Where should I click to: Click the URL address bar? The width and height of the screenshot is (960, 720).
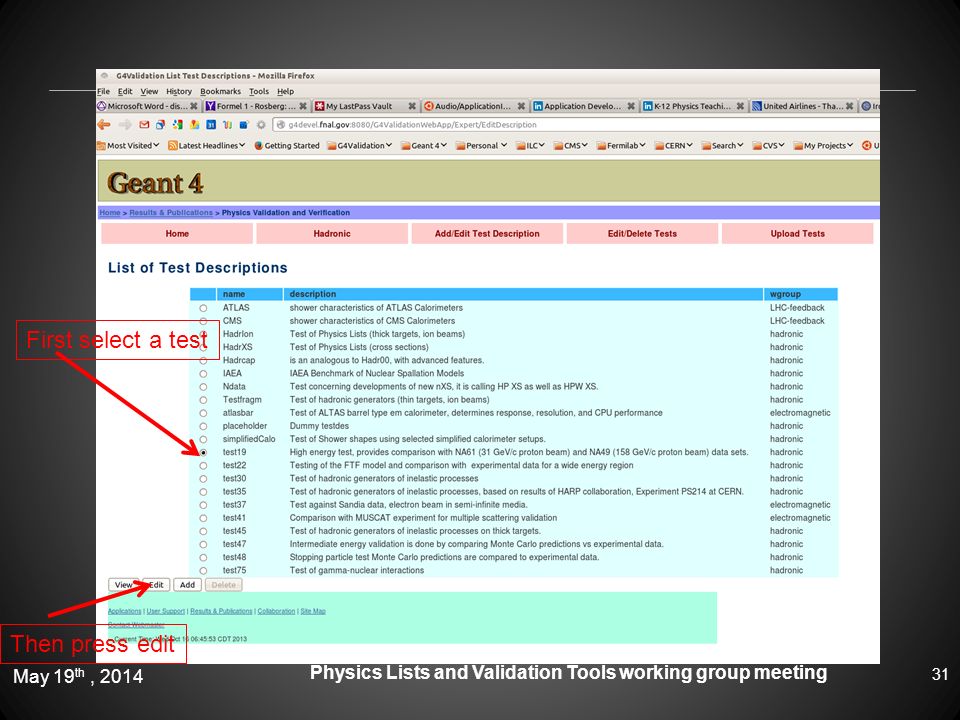point(576,125)
